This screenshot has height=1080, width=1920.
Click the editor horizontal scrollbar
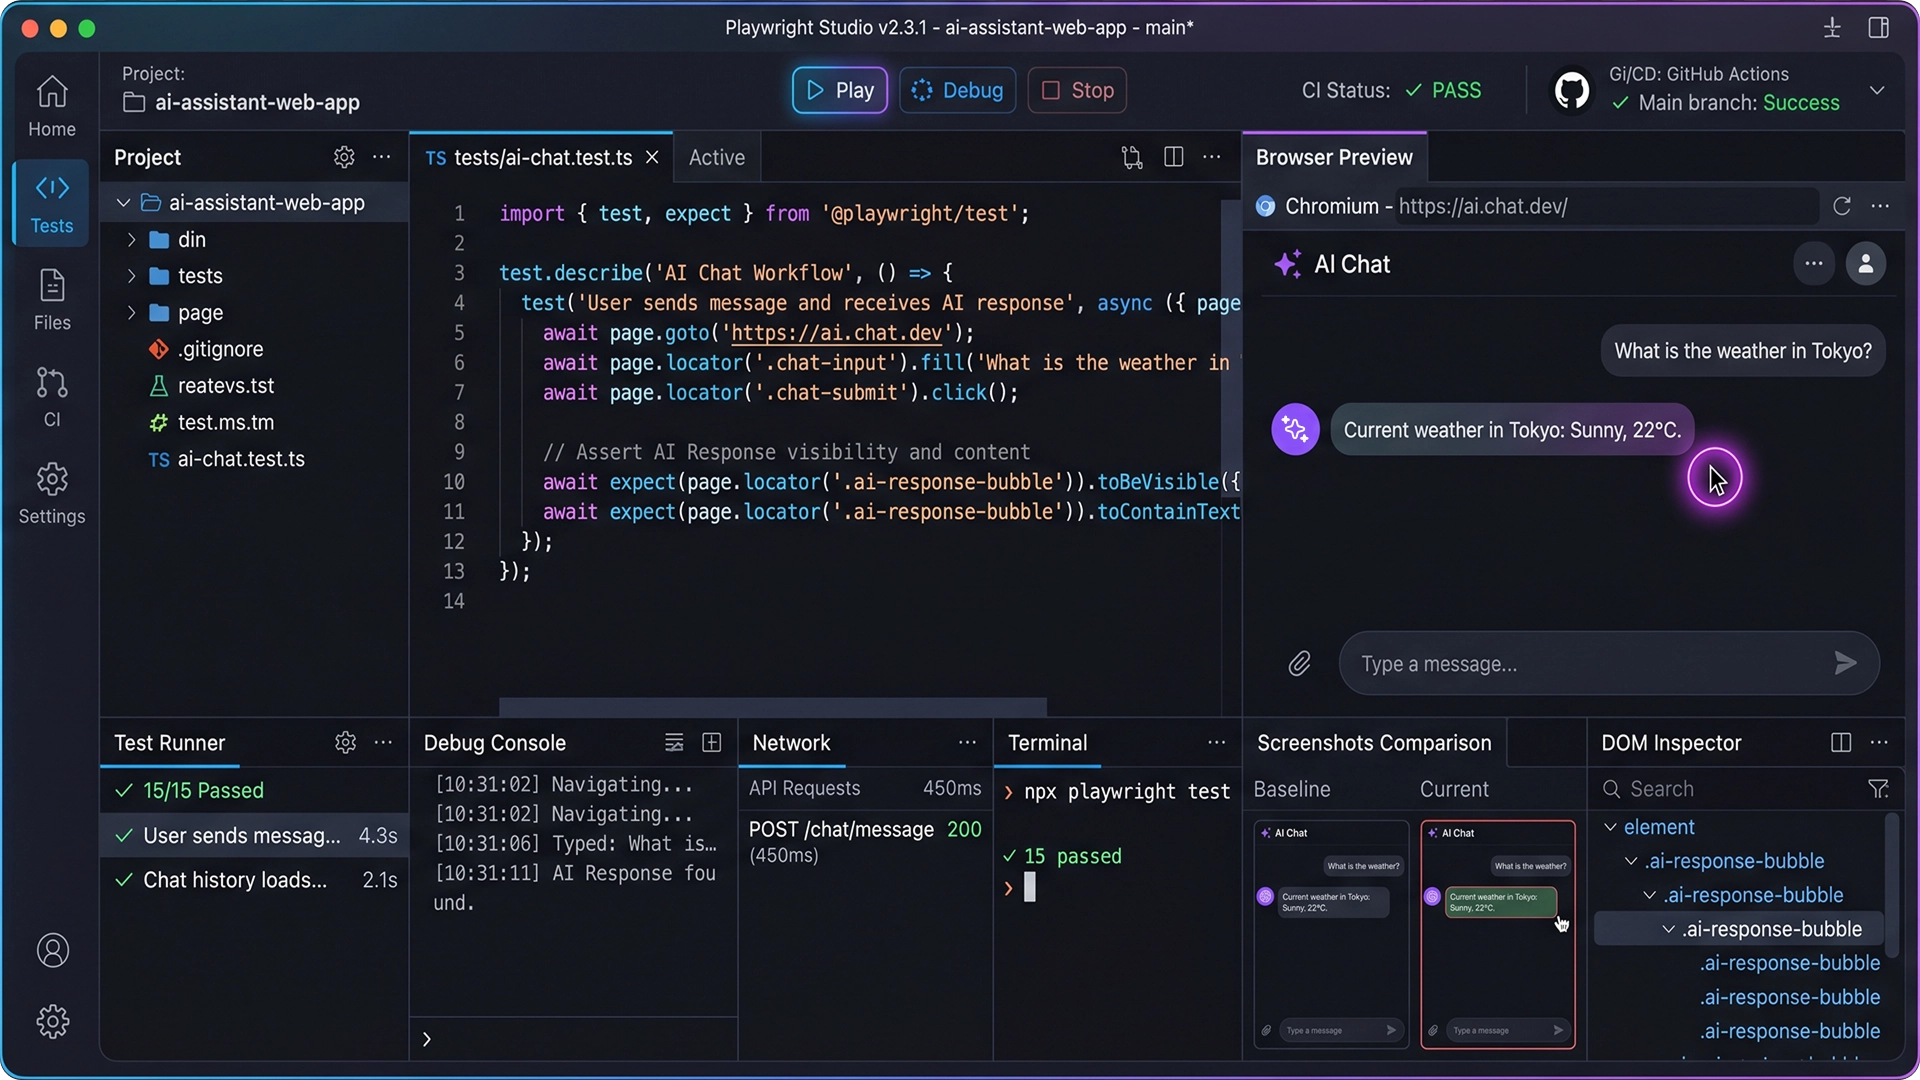click(x=772, y=706)
